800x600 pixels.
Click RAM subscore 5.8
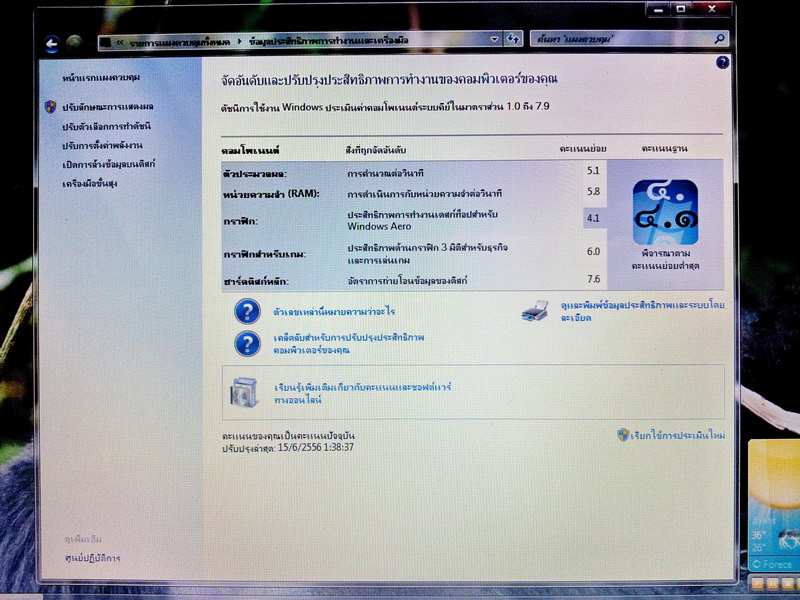593,192
